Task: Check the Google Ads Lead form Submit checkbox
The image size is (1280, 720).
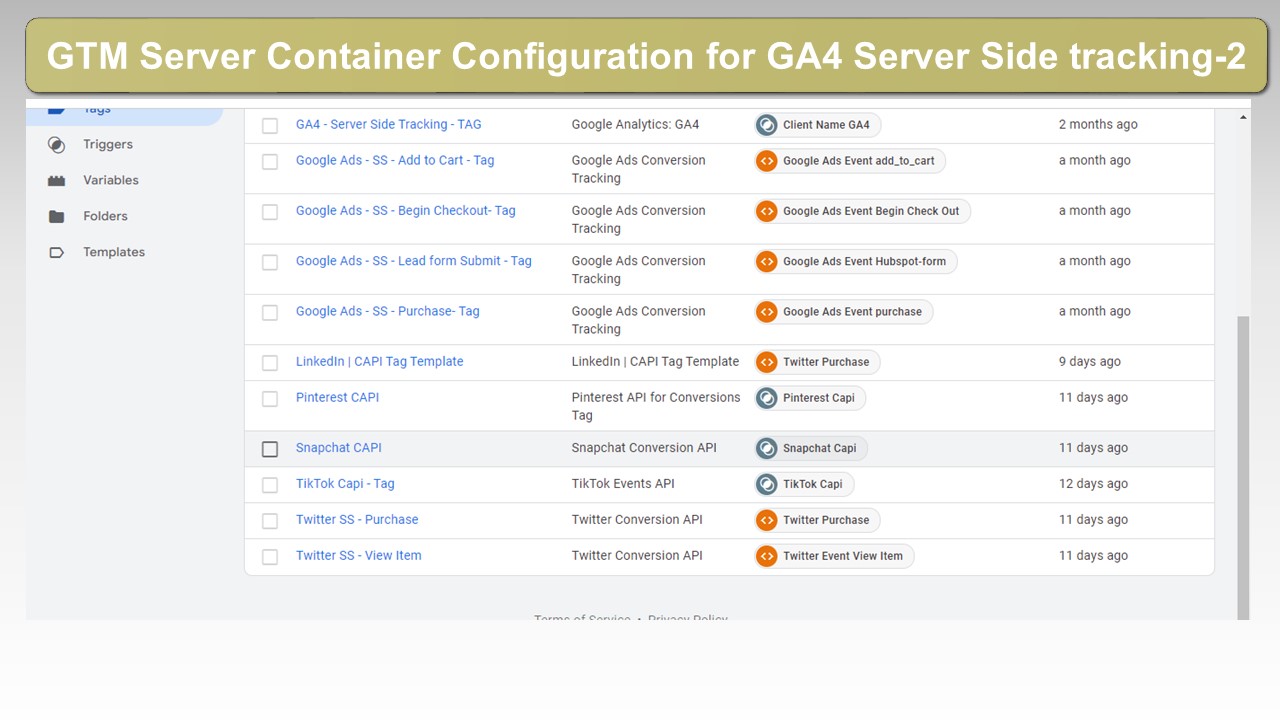Action: 270,262
